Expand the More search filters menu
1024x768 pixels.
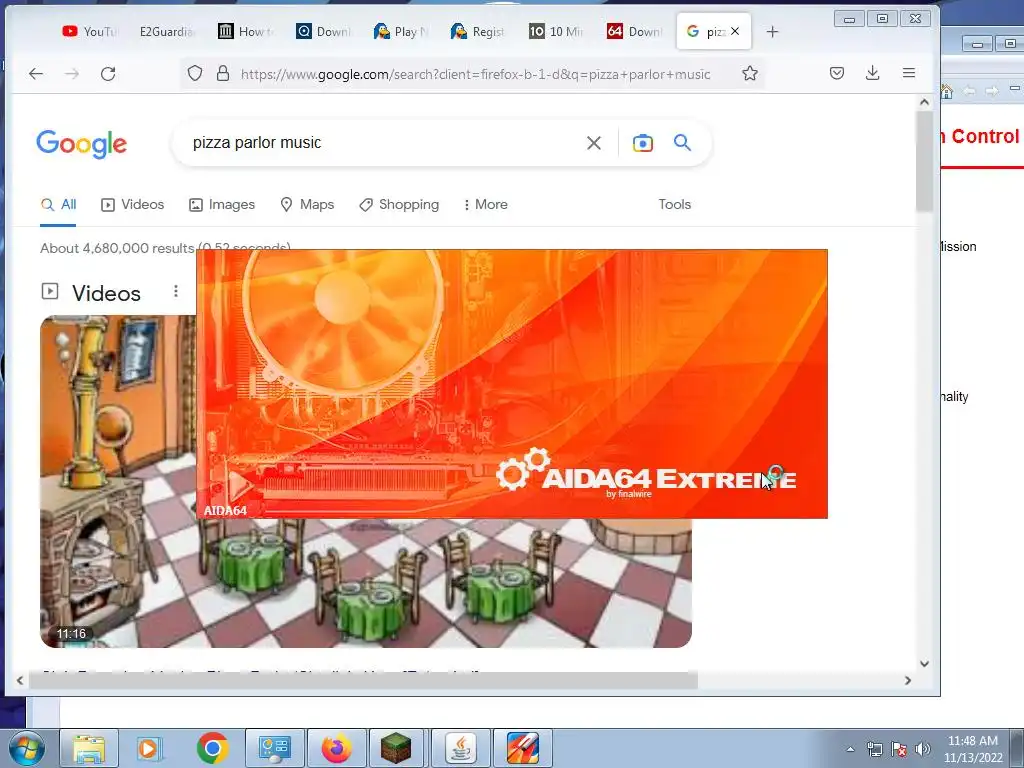click(485, 204)
